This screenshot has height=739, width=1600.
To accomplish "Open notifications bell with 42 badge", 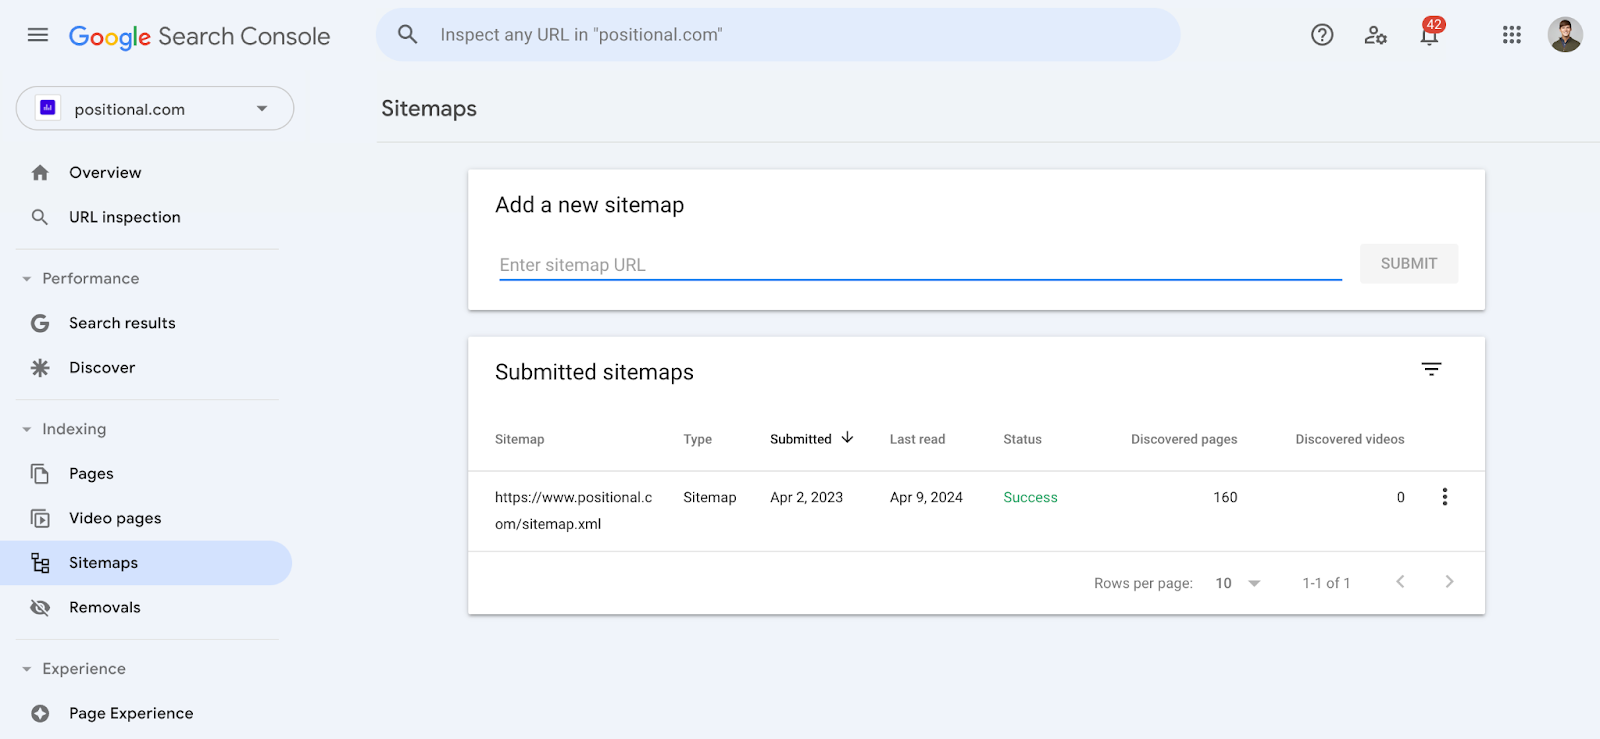I will pos(1430,34).
